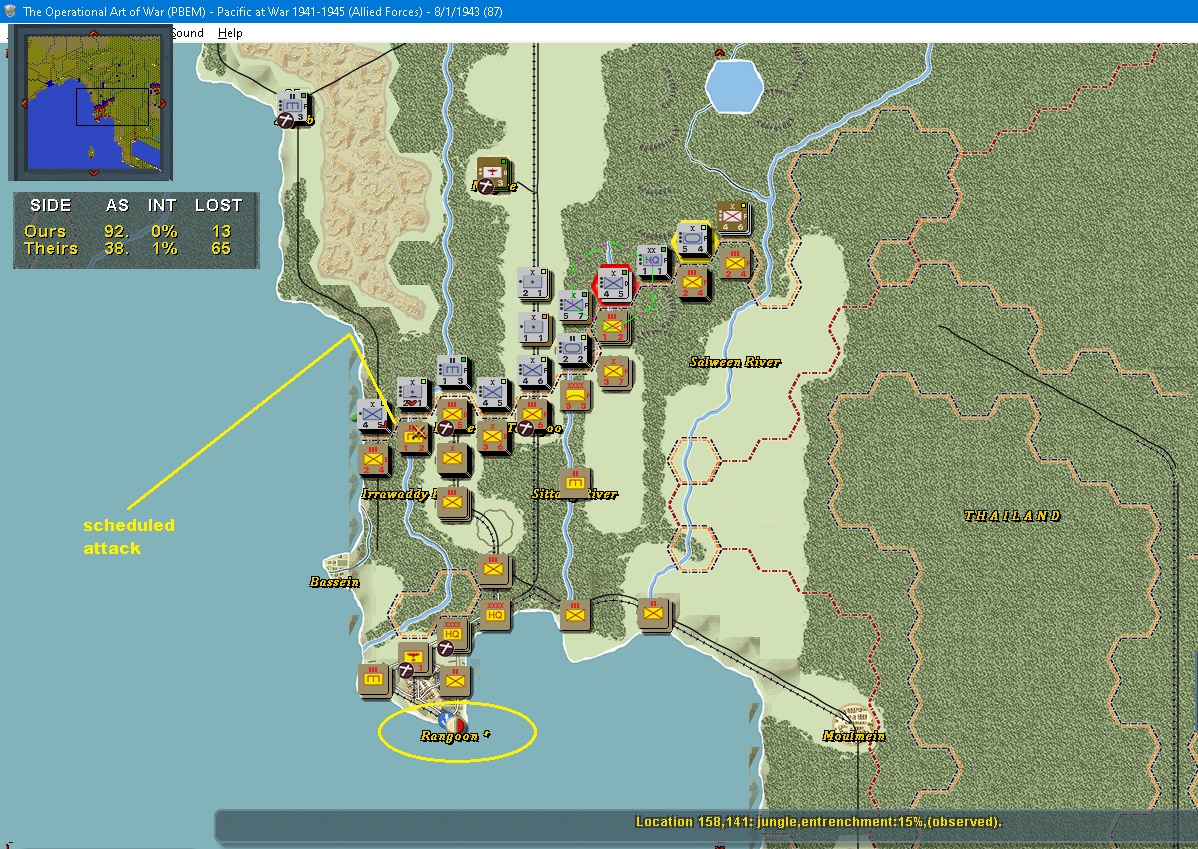The height and width of the screenshot is (849, 1198).
Task: Select the red-highlighted 4-5 infantry unit
Action: 614,284
